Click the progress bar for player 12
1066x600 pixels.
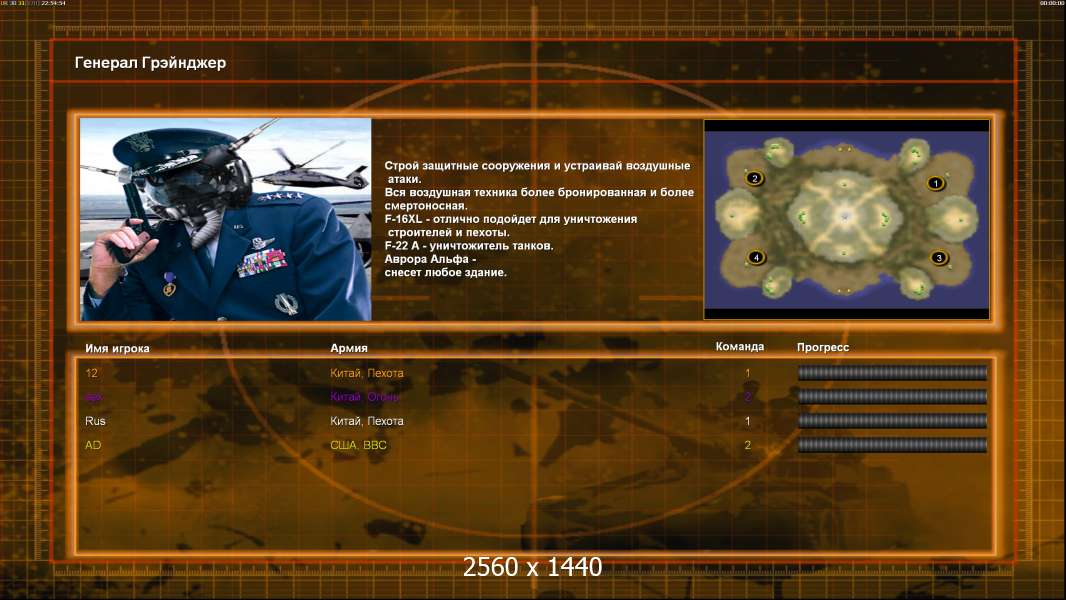point(893,372)
